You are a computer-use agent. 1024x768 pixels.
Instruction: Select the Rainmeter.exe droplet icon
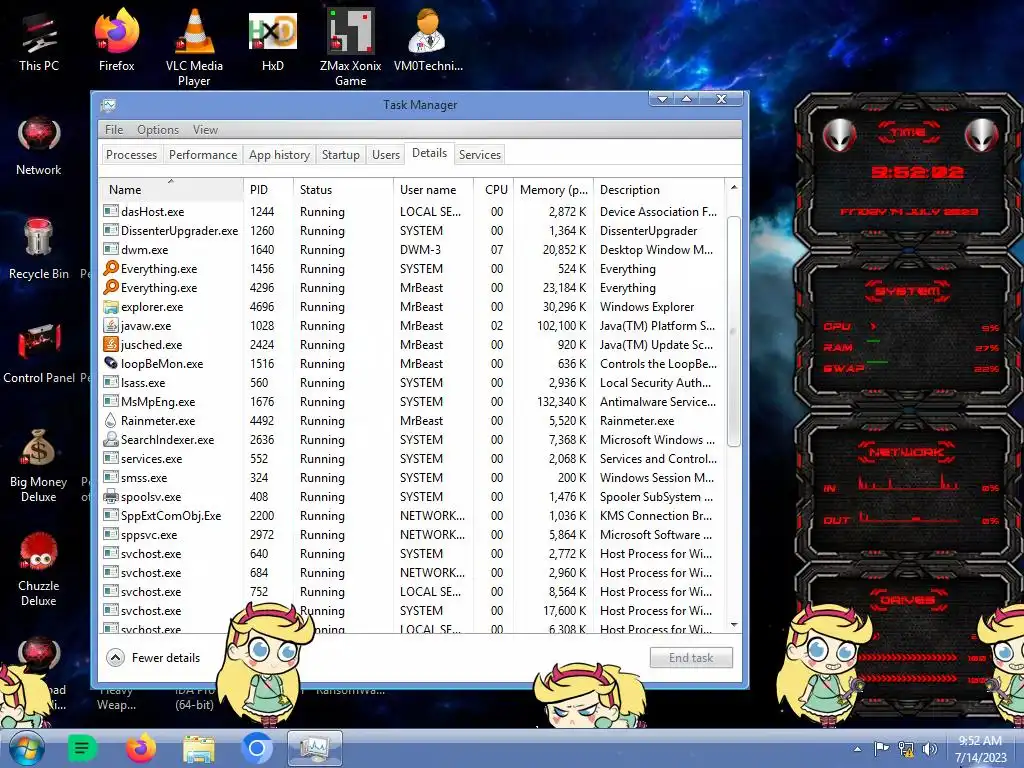tap(111, 421)
